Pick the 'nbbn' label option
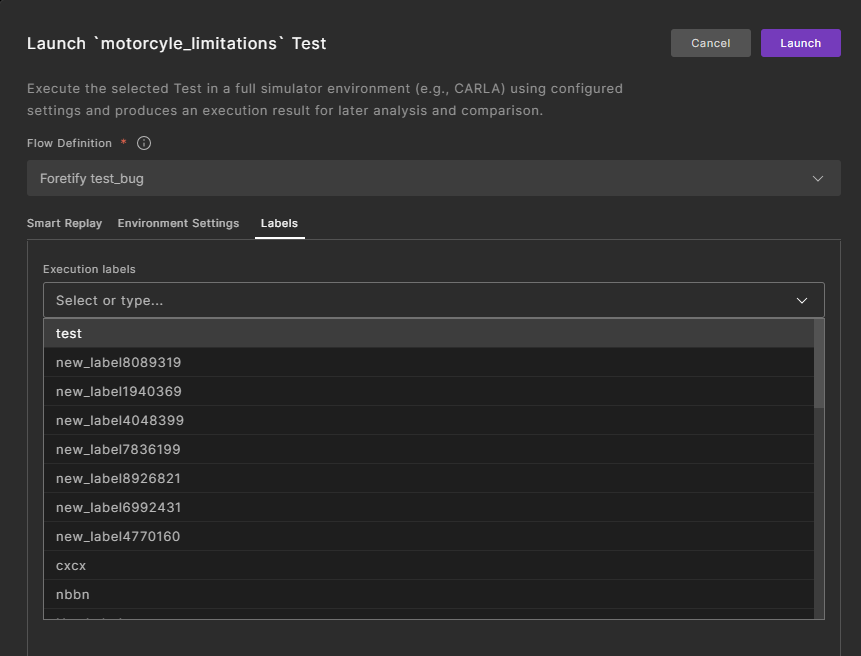 point(428,594)
